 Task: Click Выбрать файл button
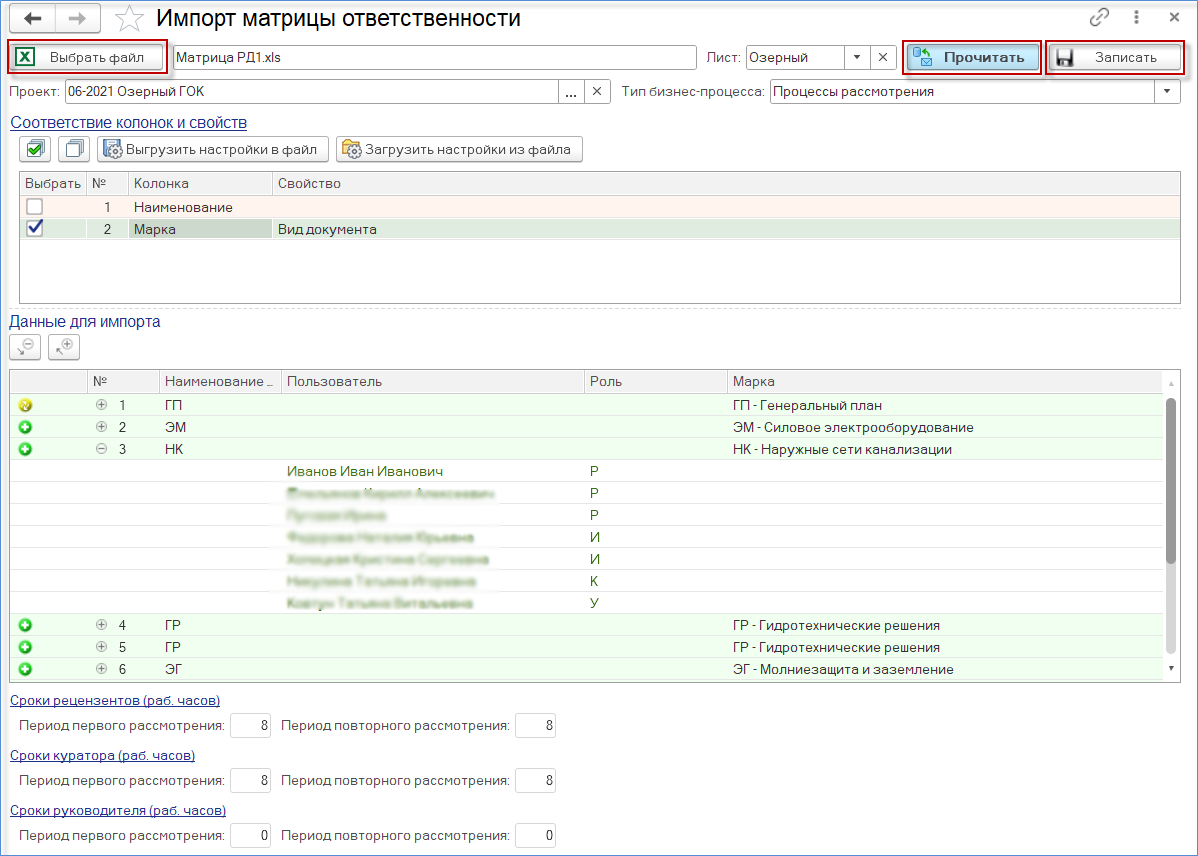click(x=87, y=57)
